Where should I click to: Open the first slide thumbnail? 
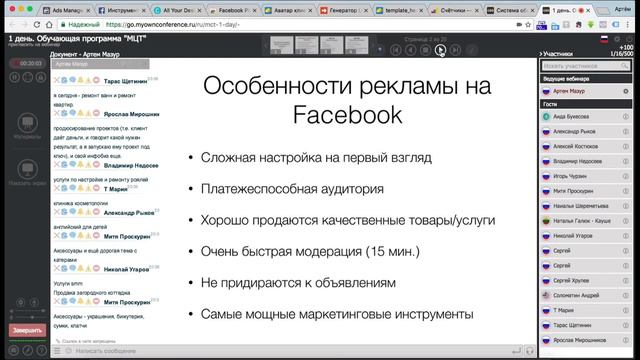282,45
